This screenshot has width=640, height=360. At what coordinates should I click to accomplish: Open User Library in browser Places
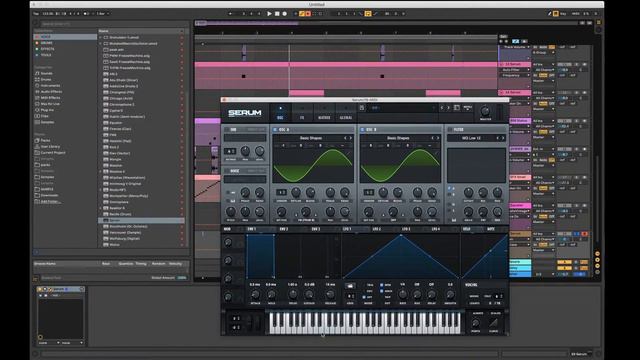50,147
